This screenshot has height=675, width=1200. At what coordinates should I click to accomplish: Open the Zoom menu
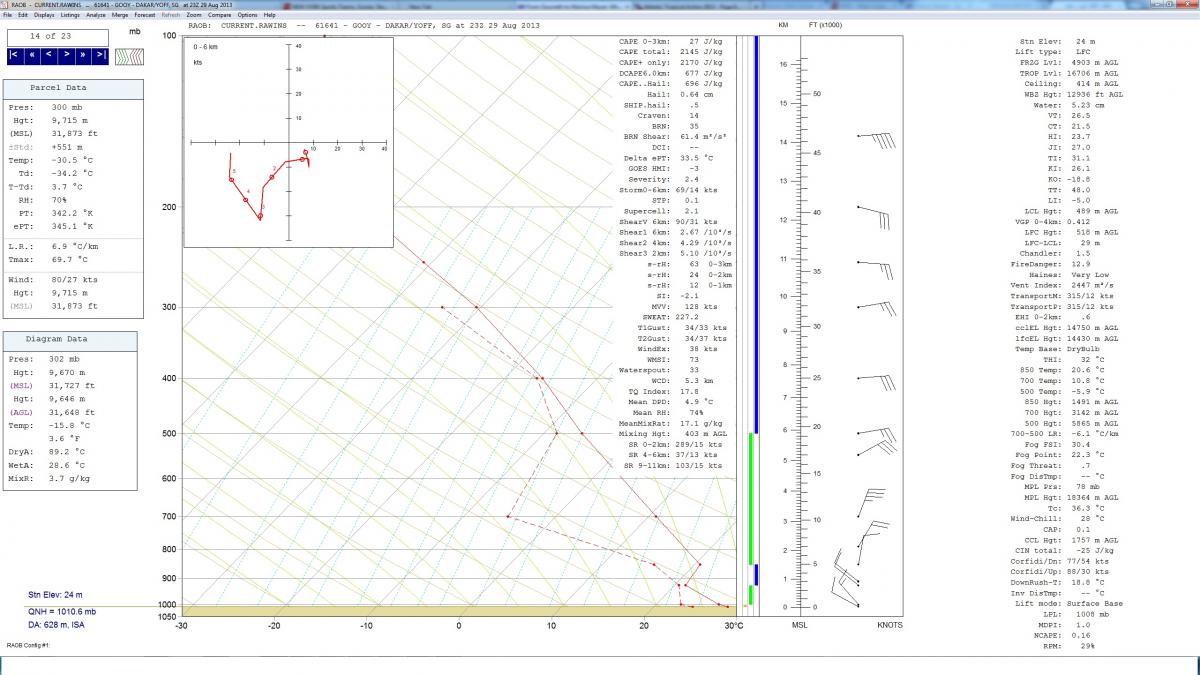tap(193, 15)
